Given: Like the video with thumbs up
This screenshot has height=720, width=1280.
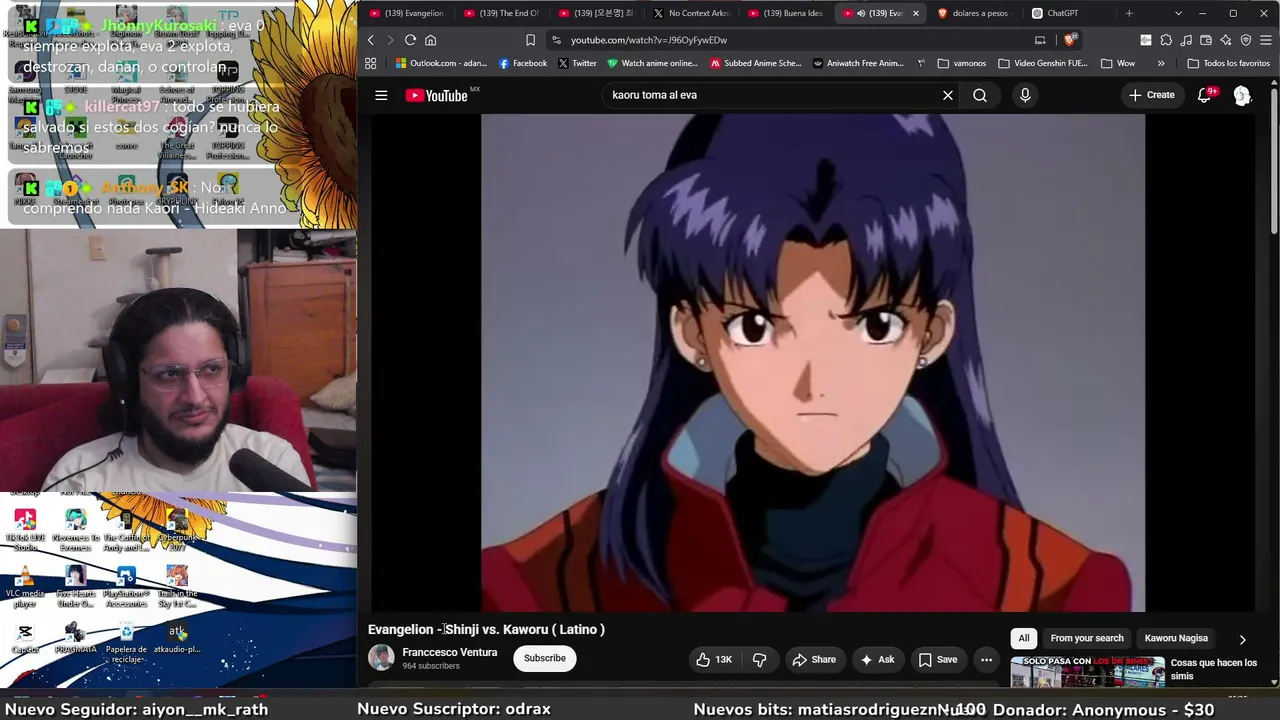Looking at the screenshot, I should (714, 659).
